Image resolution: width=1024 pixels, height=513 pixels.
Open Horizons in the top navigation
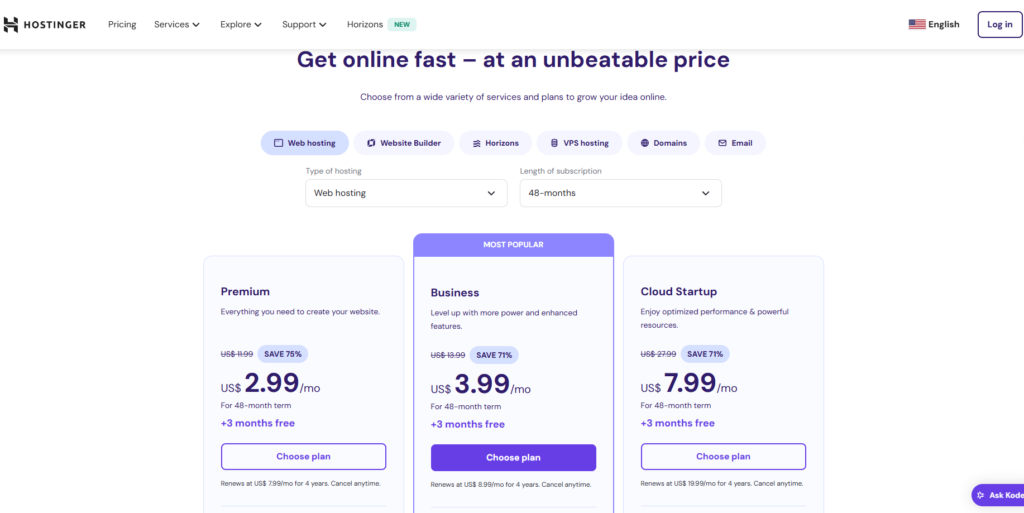365,24
